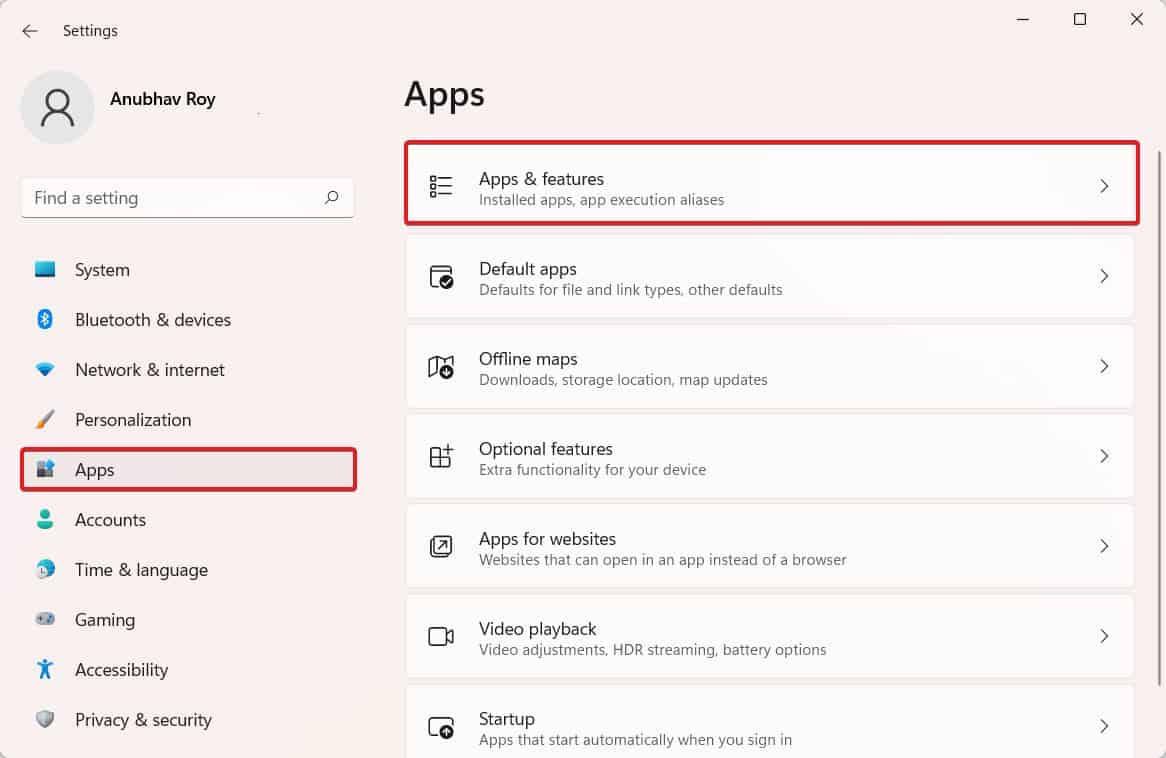Open the Startup row chevron

coord(1104,726)
